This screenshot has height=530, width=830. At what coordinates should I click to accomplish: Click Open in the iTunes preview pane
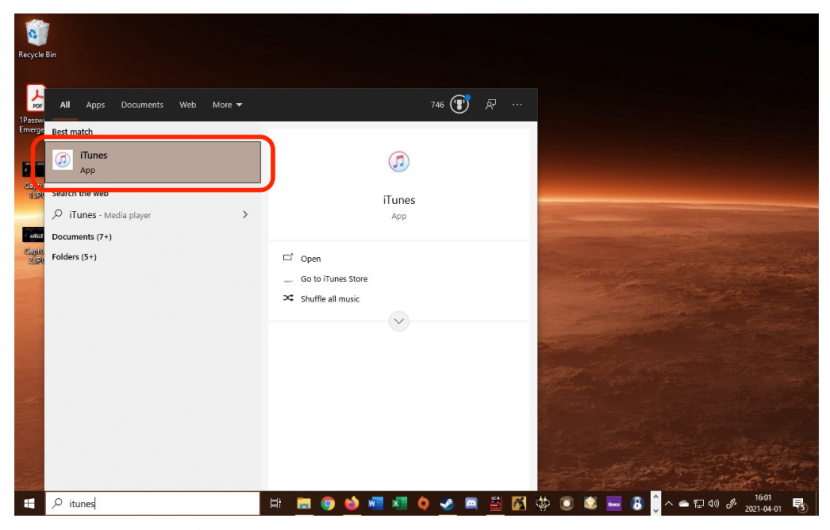(x=311, y=259)
